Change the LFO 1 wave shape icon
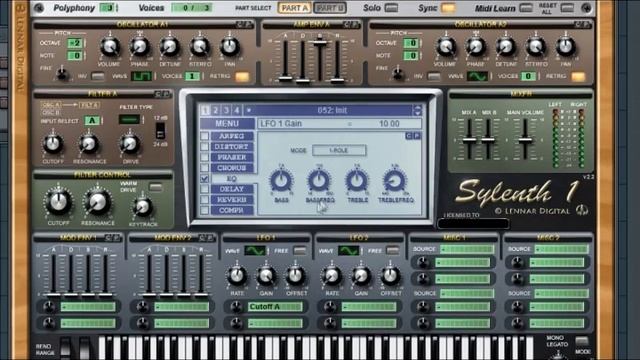 click(255, 251)
